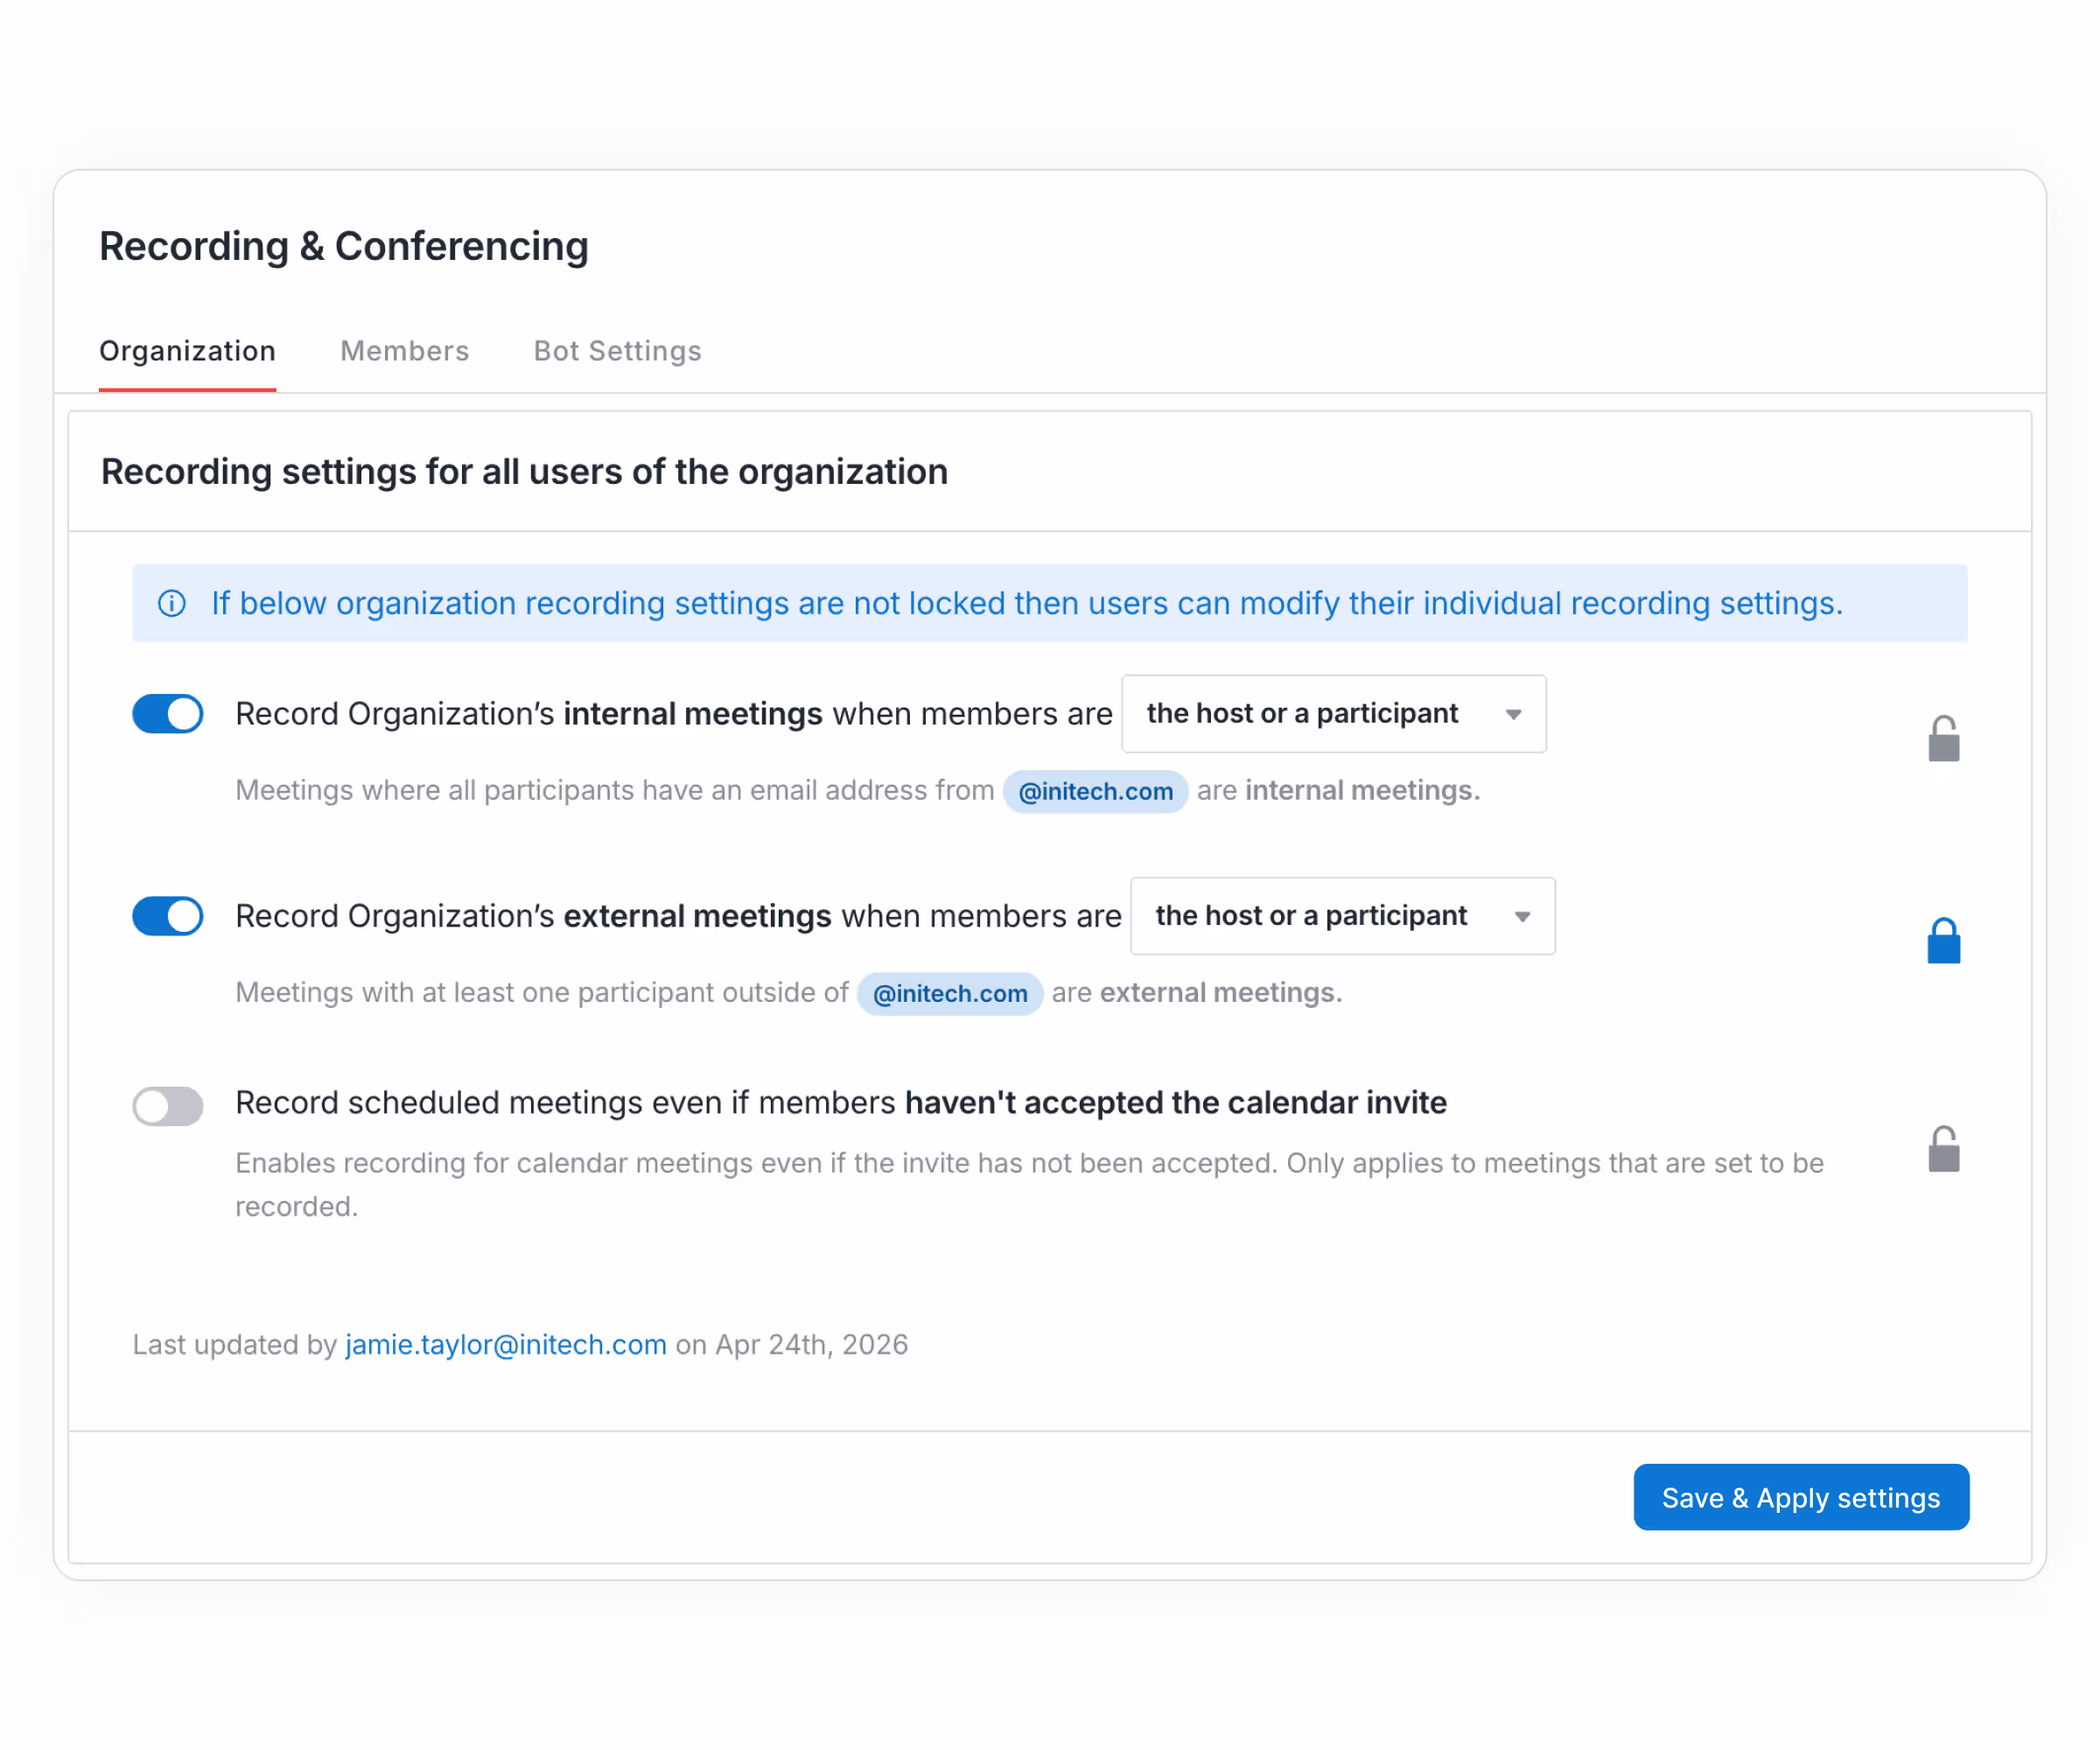Open the Bot Settings tab
Image resolution: width=2100 pixels, height=1750 pixels.
pyautogui.click(x=617, y=351)
